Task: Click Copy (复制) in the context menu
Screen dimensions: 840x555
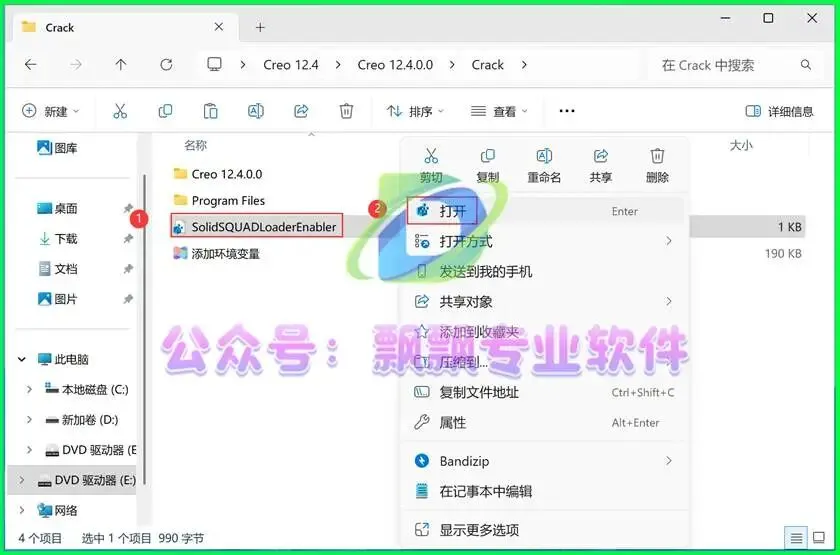Action: coord(488,166)
